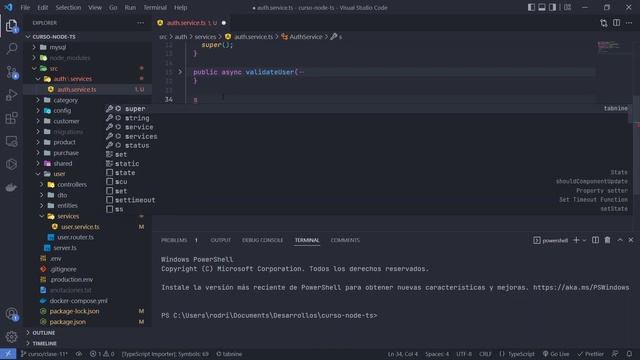Viewport: 640px width, 360px height.
Task: Click the compare changes icon in editor toolbar
Action: 604,23
